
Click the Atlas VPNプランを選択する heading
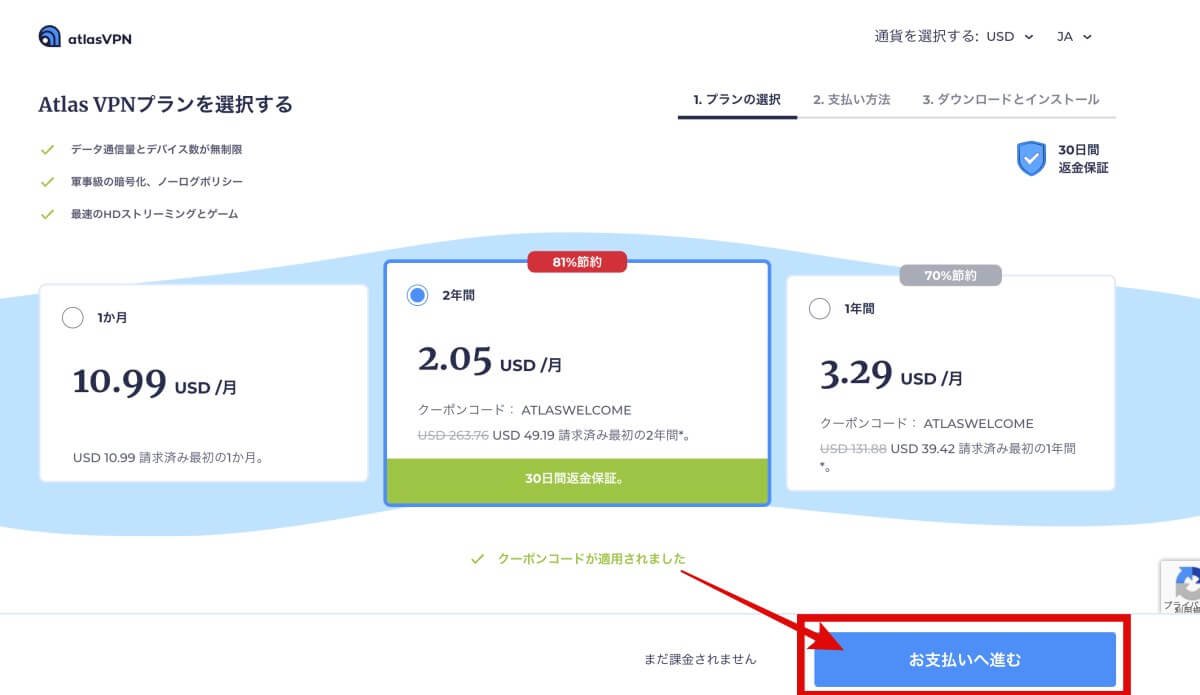point(165,104)
